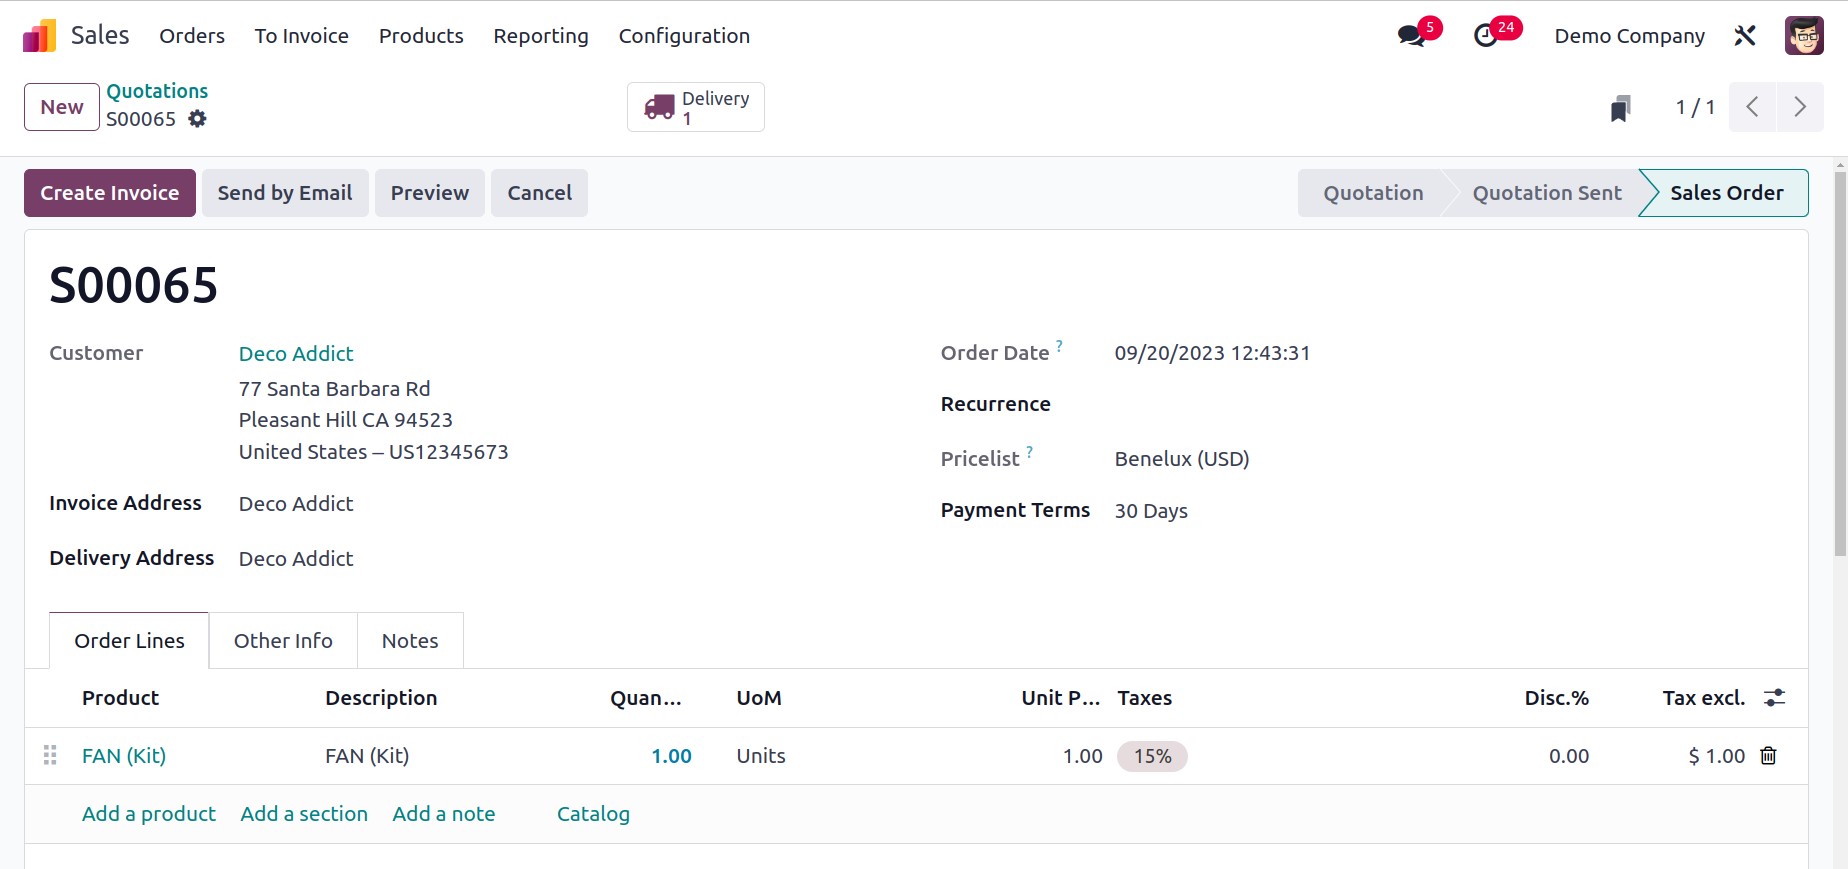
Task: Open the Configuration menu
Action: click(x=684, y=36)
